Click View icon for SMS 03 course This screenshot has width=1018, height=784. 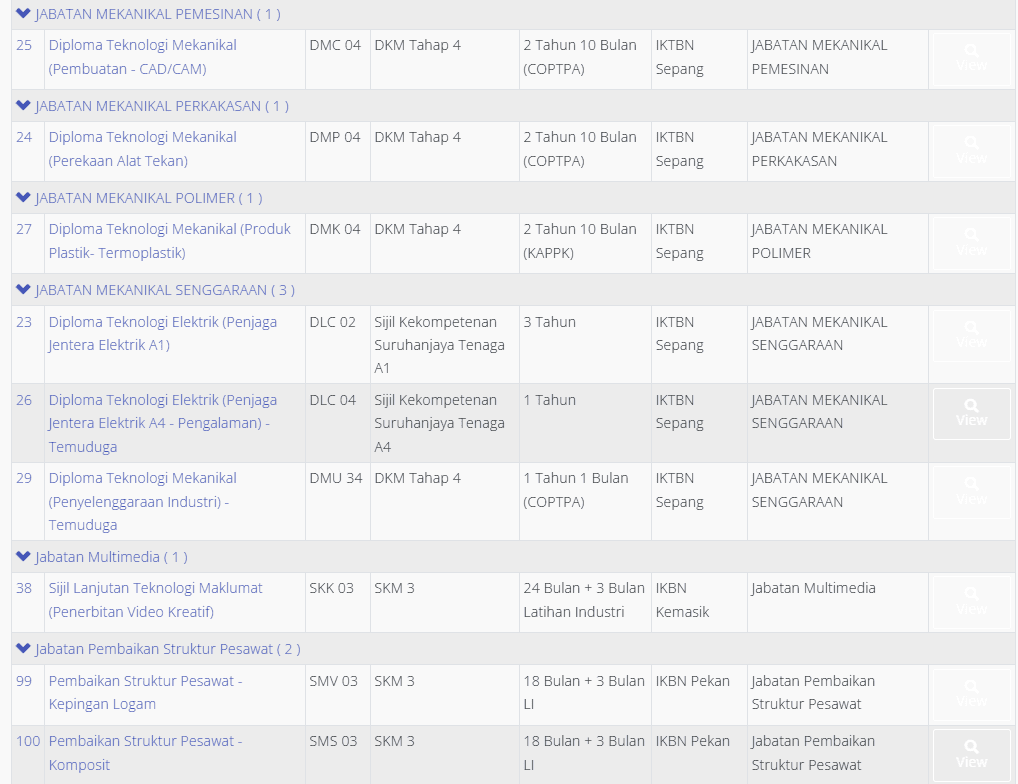971,754
